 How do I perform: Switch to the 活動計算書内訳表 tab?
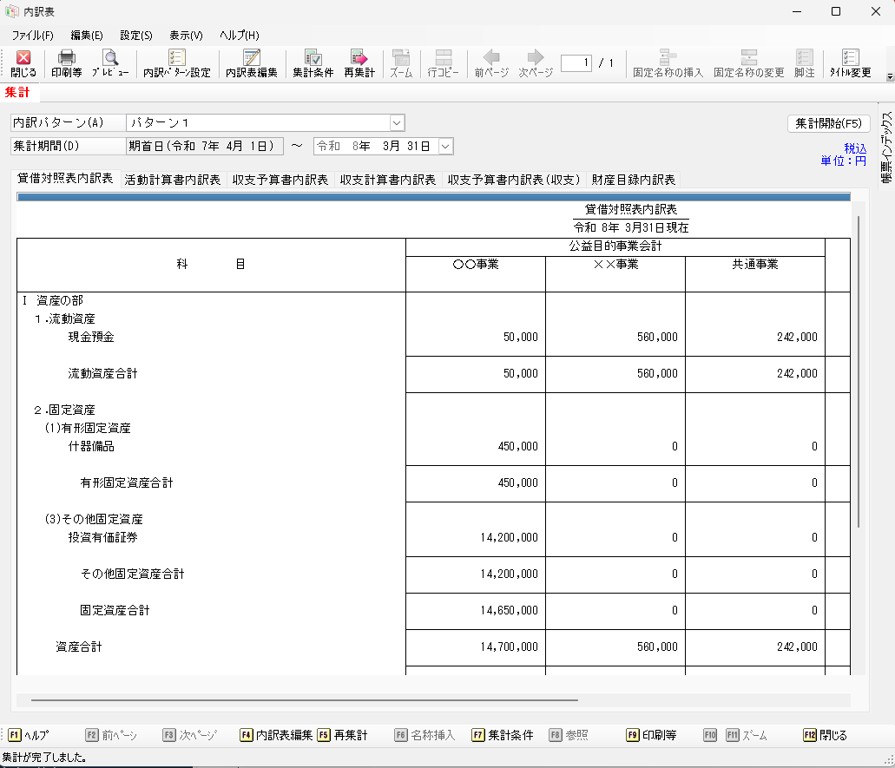click(x=172, y=180)
